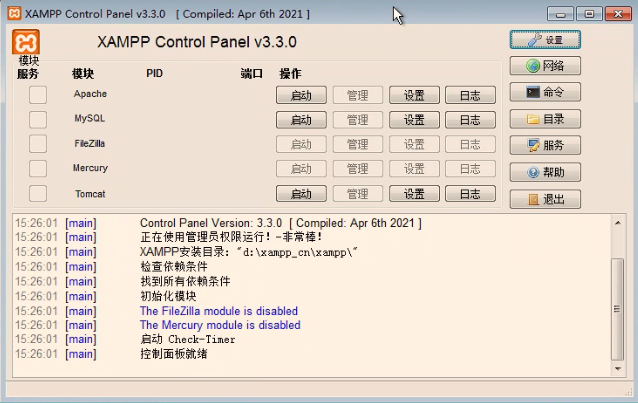
Task: Open 网络 netstat globe button
Action: click(545, 66)
